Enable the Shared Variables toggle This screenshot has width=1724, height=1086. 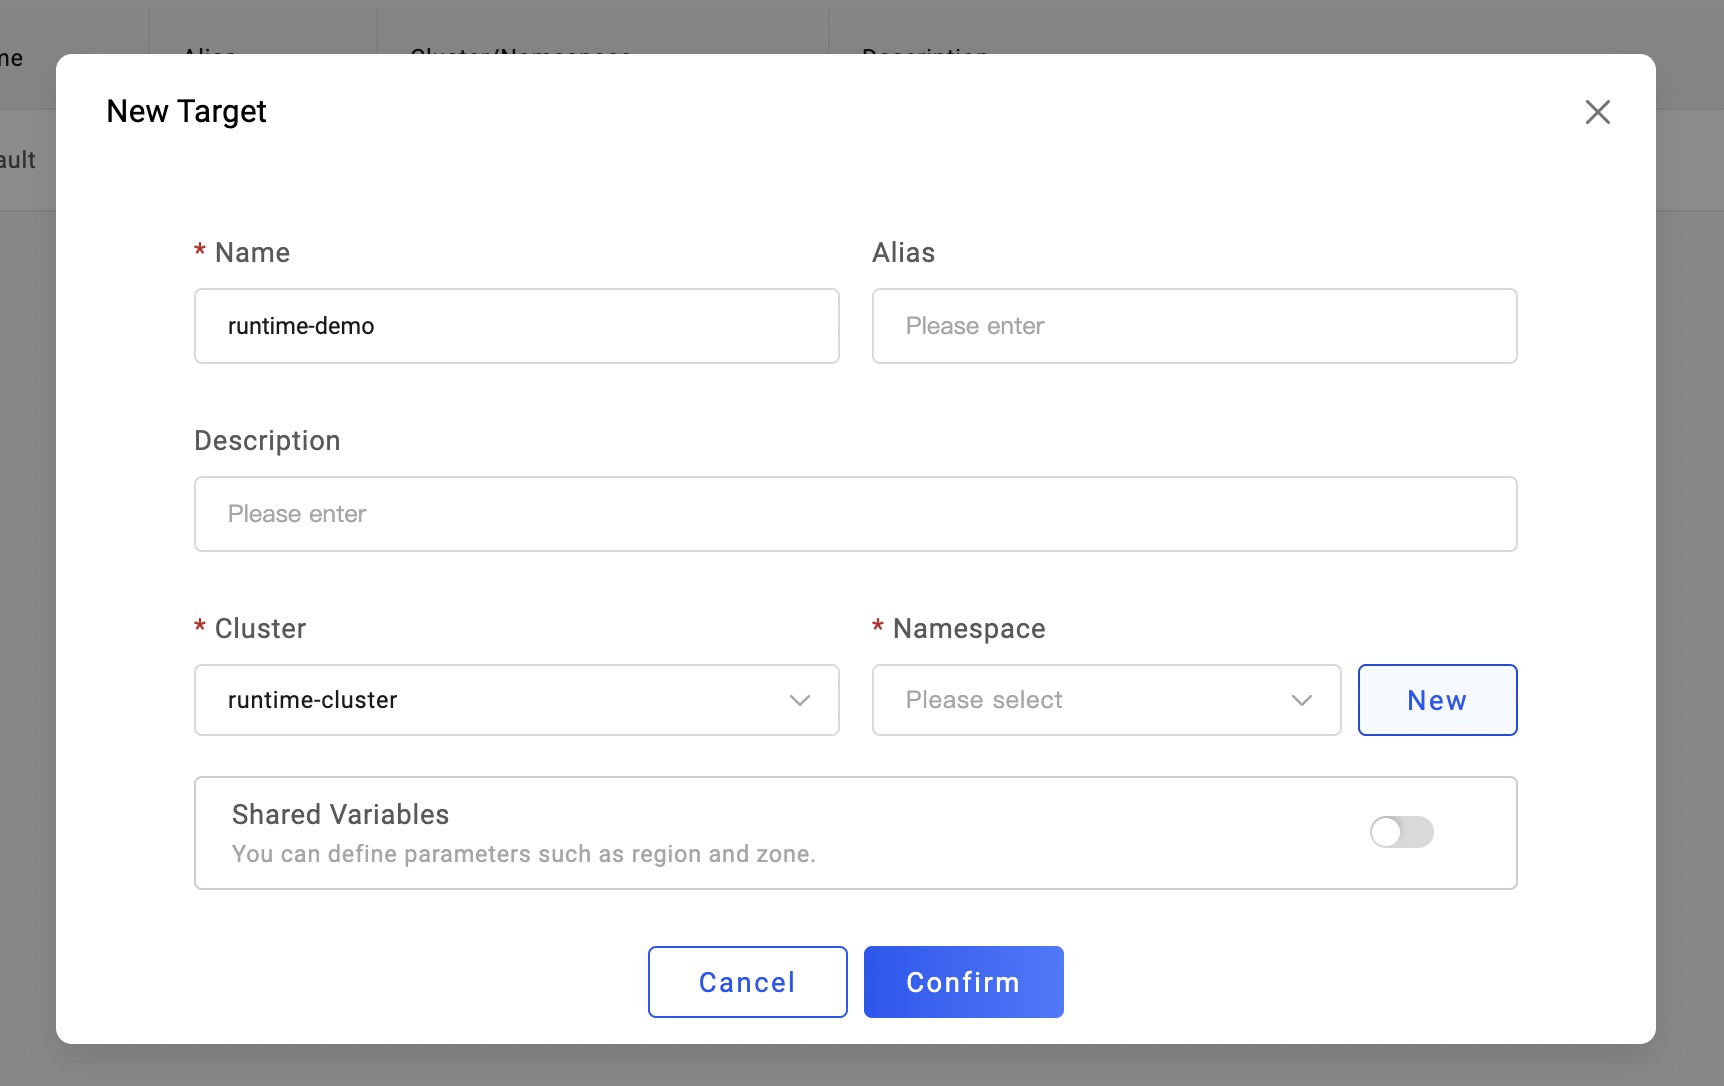(1401, 832)
